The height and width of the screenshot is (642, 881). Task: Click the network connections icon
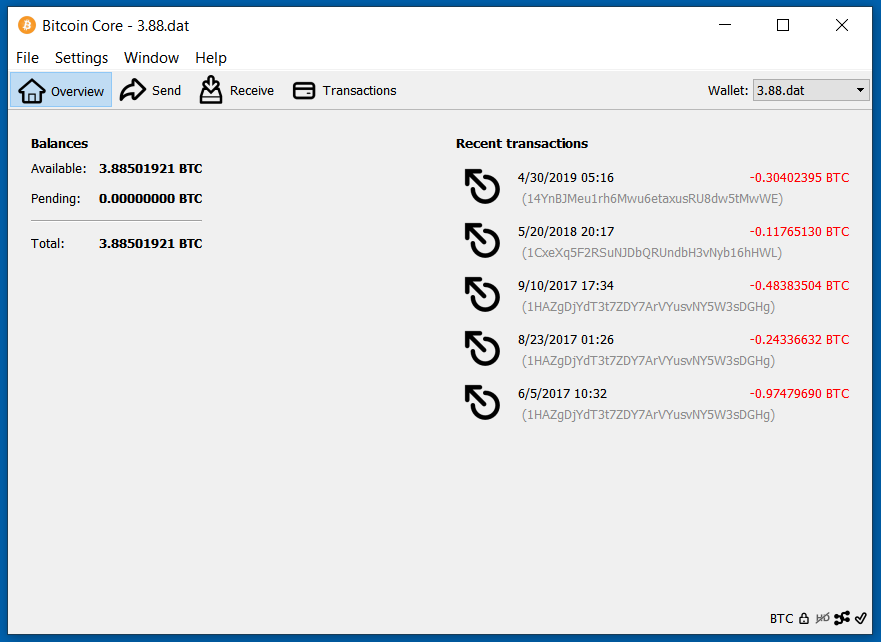coord(842,618)
